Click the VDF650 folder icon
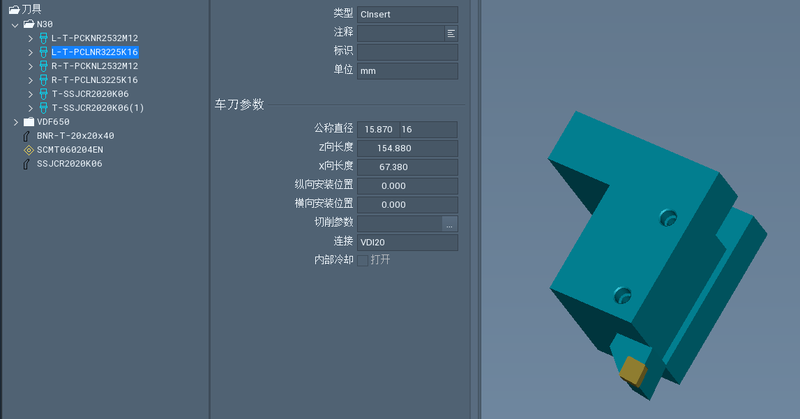 coord(29,122)
